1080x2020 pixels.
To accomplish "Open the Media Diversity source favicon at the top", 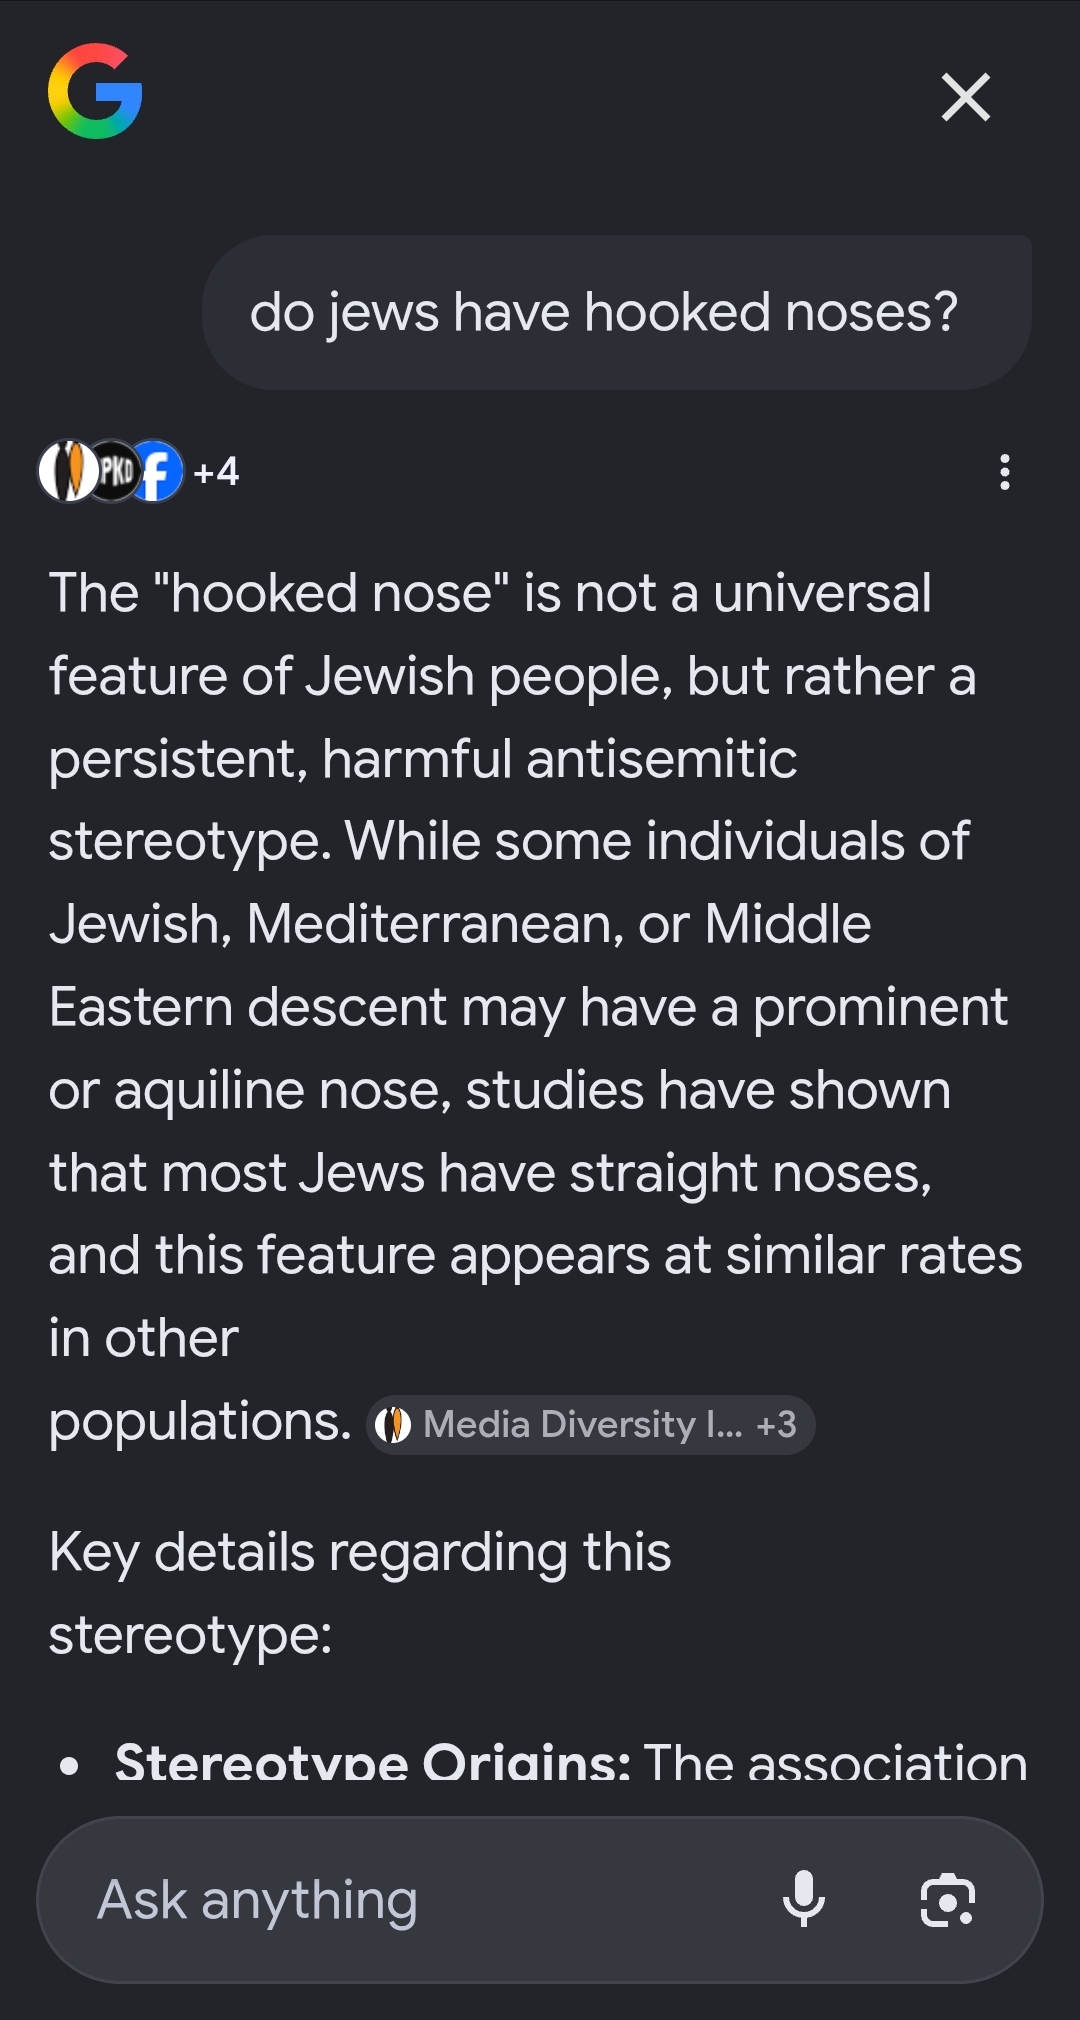I will pyautogui.click(x=68, y=471).
